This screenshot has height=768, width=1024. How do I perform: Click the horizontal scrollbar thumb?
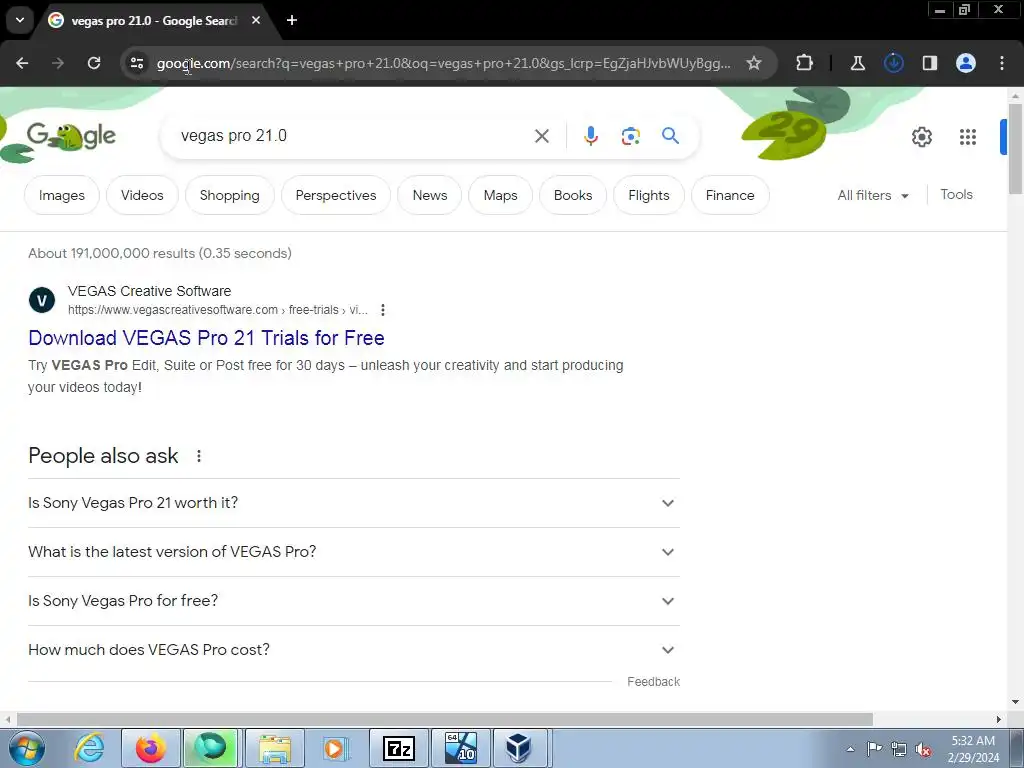pos(444,720)
